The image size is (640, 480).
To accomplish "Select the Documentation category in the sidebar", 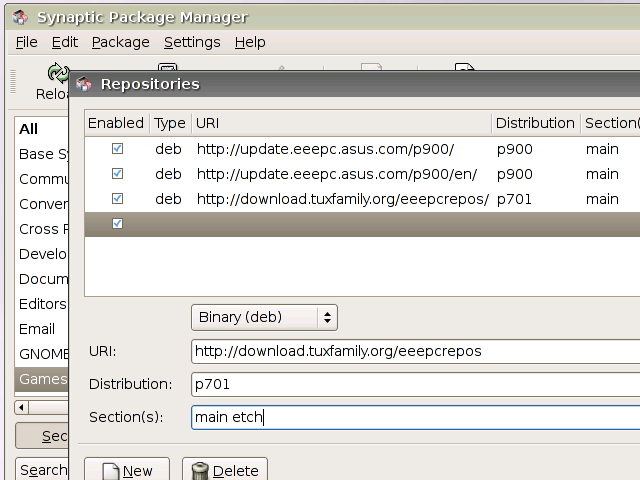I will (x=42, y=279).
